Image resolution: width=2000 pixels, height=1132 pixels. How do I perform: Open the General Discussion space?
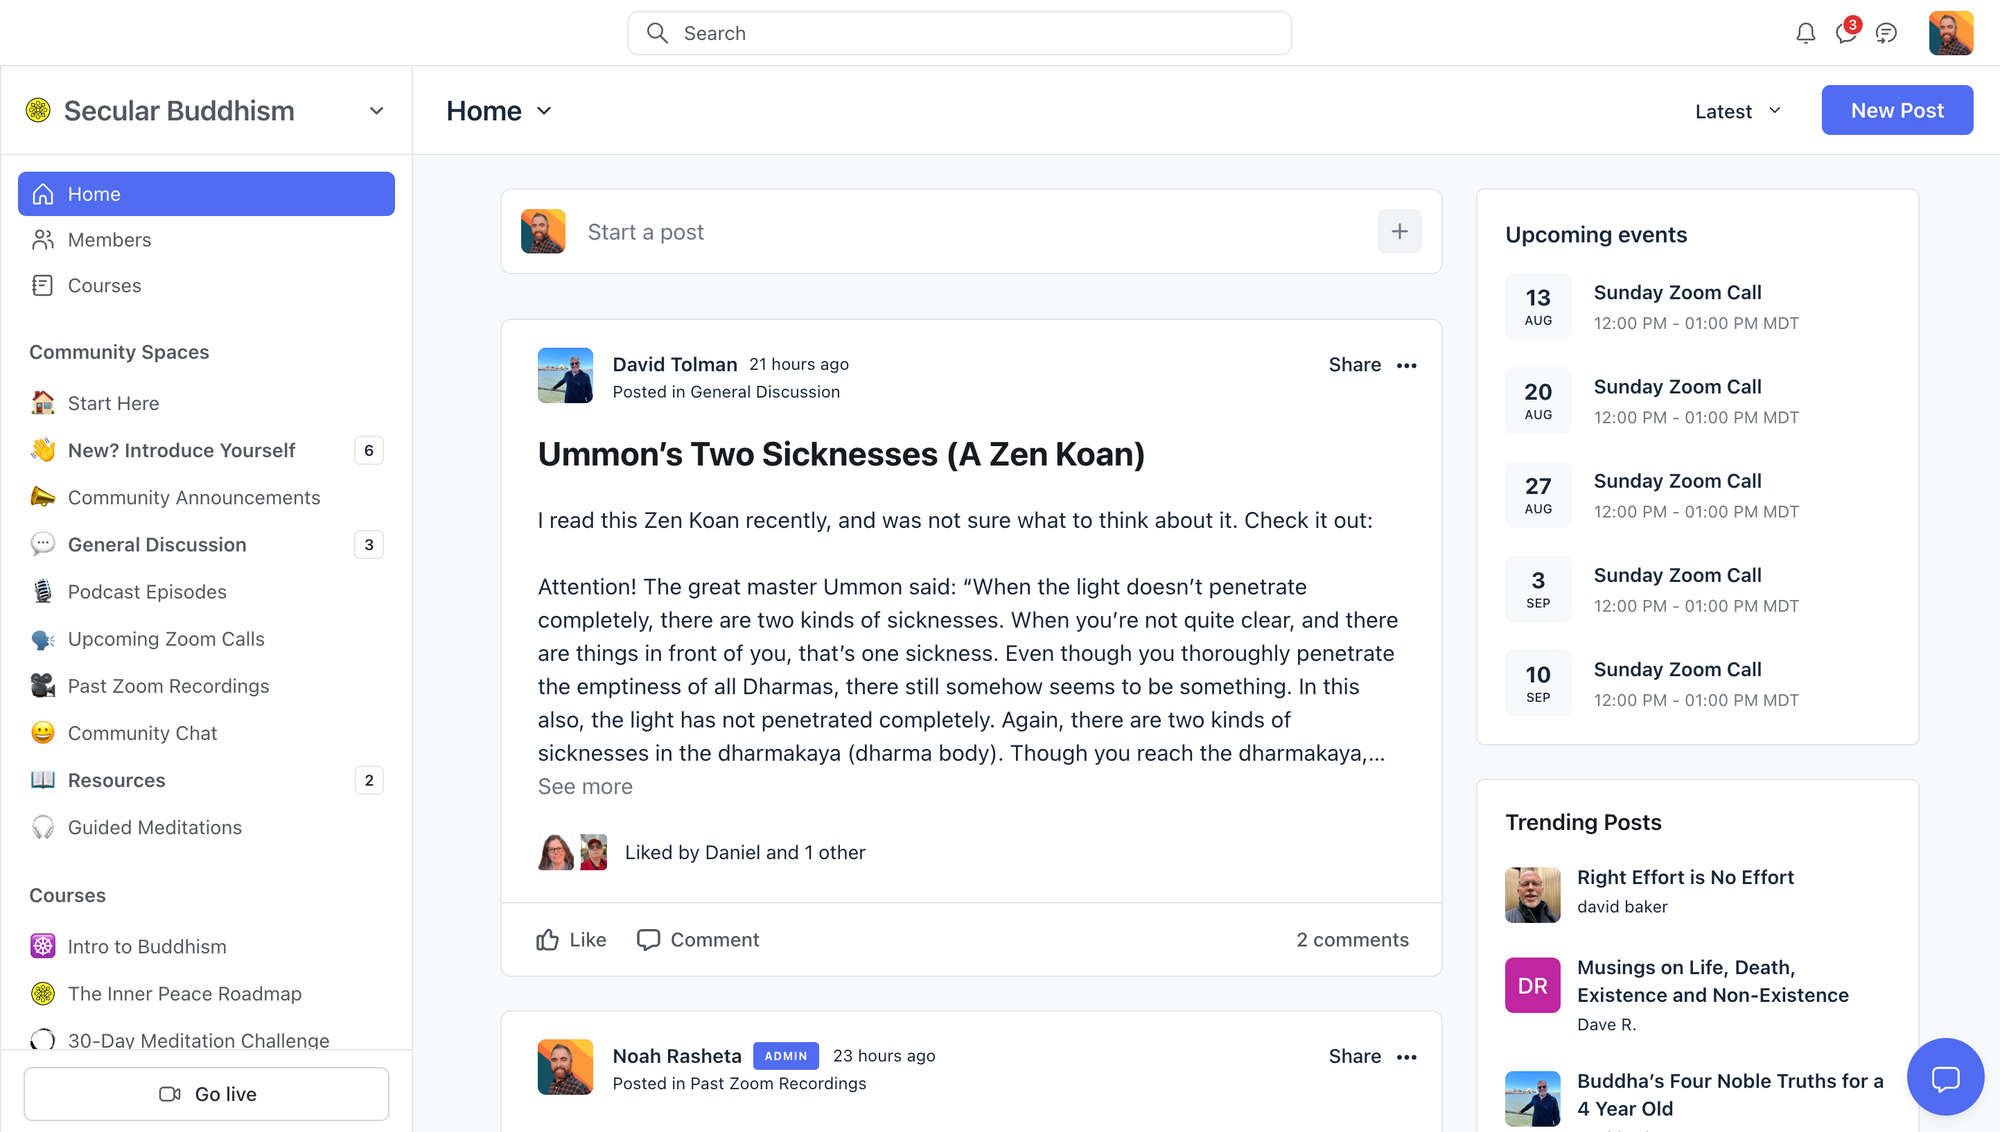[x=157, y=545]
